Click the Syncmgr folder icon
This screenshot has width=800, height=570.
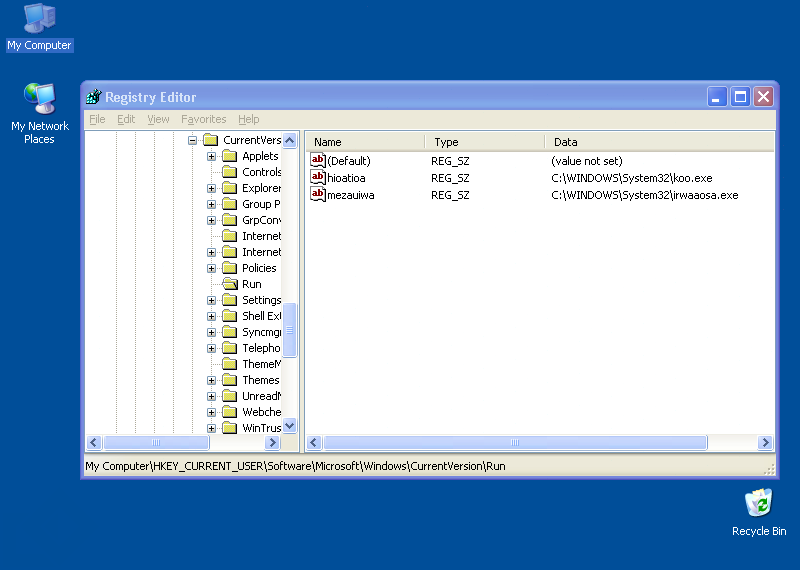tap(230, 332)
